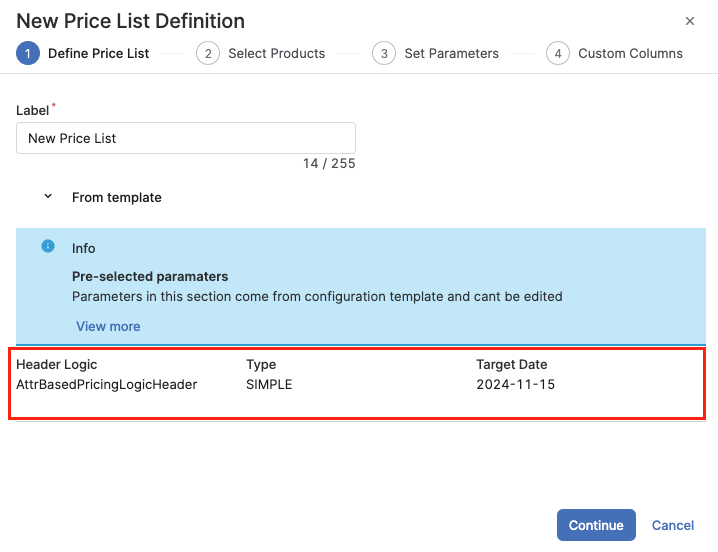This screenshot has height=552, width=718.
Task: Click the target date 2024-11-15
Action: [515, 384]
